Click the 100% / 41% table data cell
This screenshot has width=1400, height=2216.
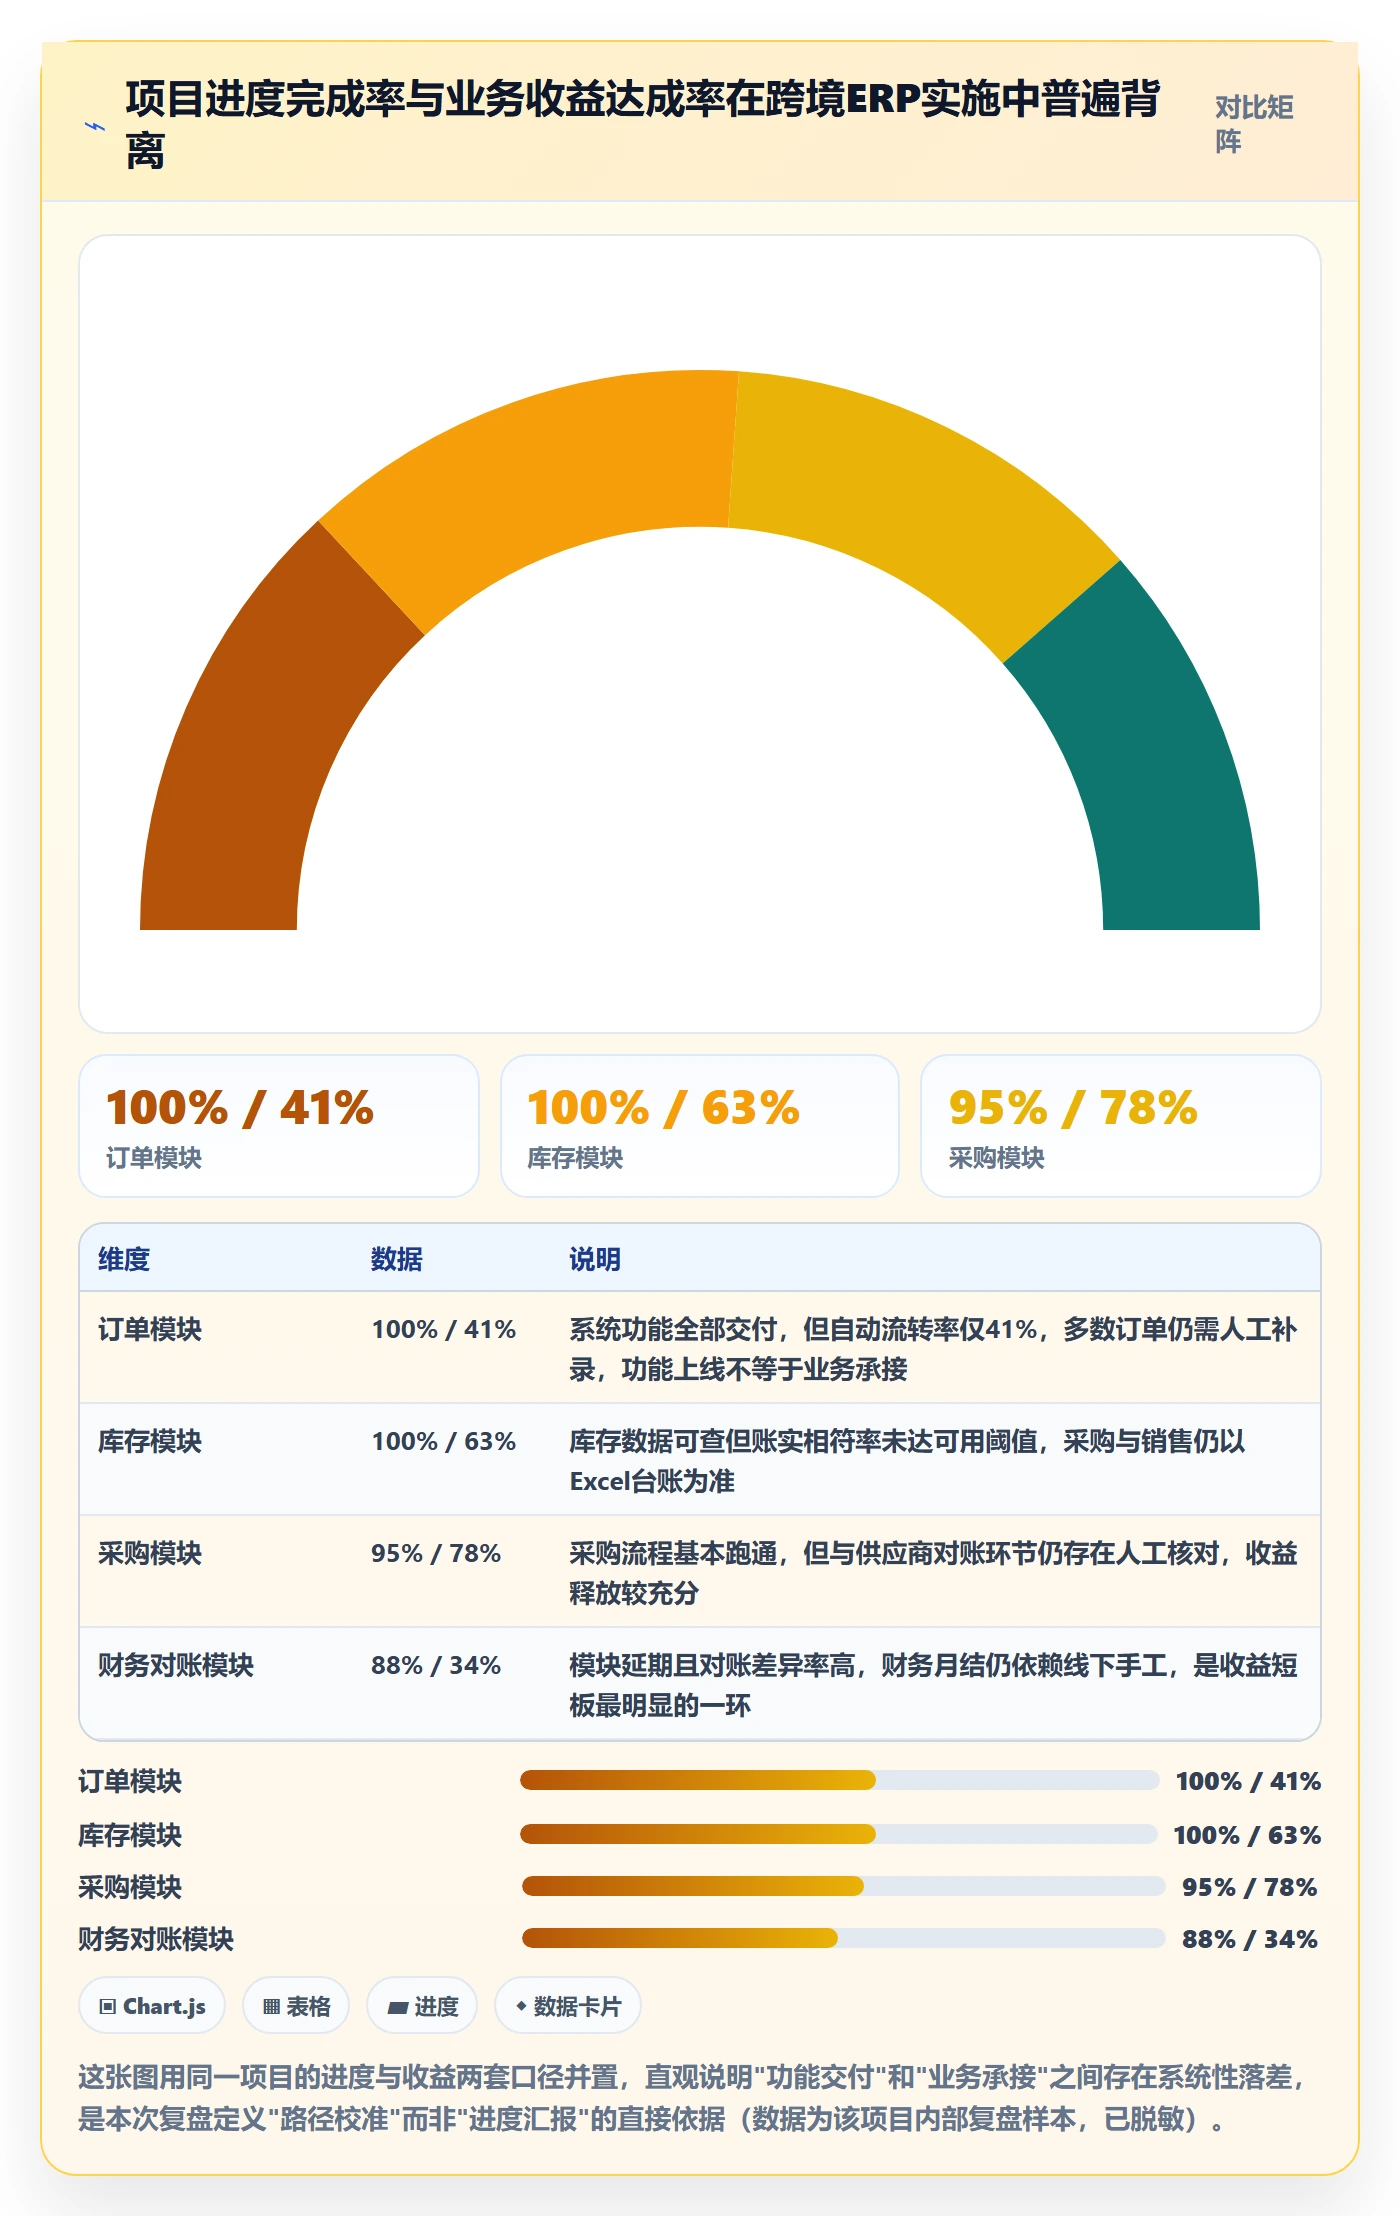click(x=444, y=1329)
